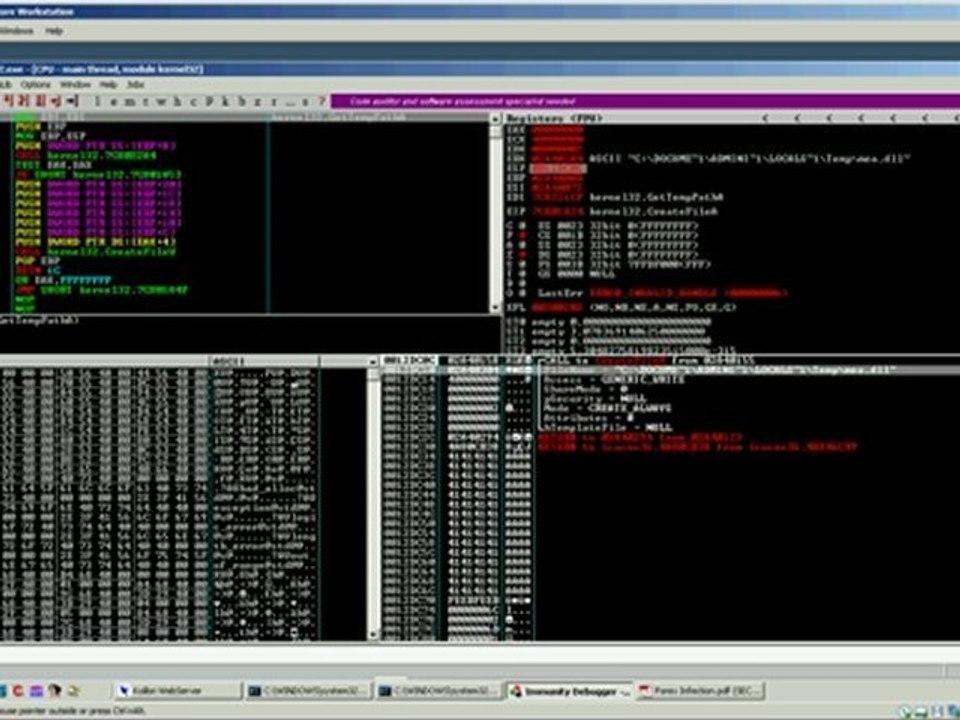Open Patches window via 'P' button
The image size is (960, 720).
[x=209, y=102]
